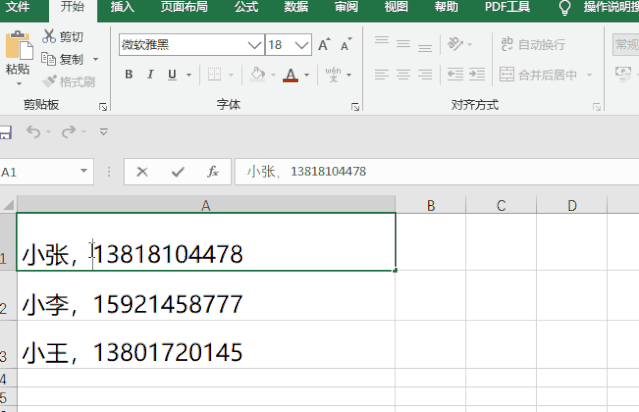
Task: Confirm entry with formula bar checkmark
Action: (177, 172)
